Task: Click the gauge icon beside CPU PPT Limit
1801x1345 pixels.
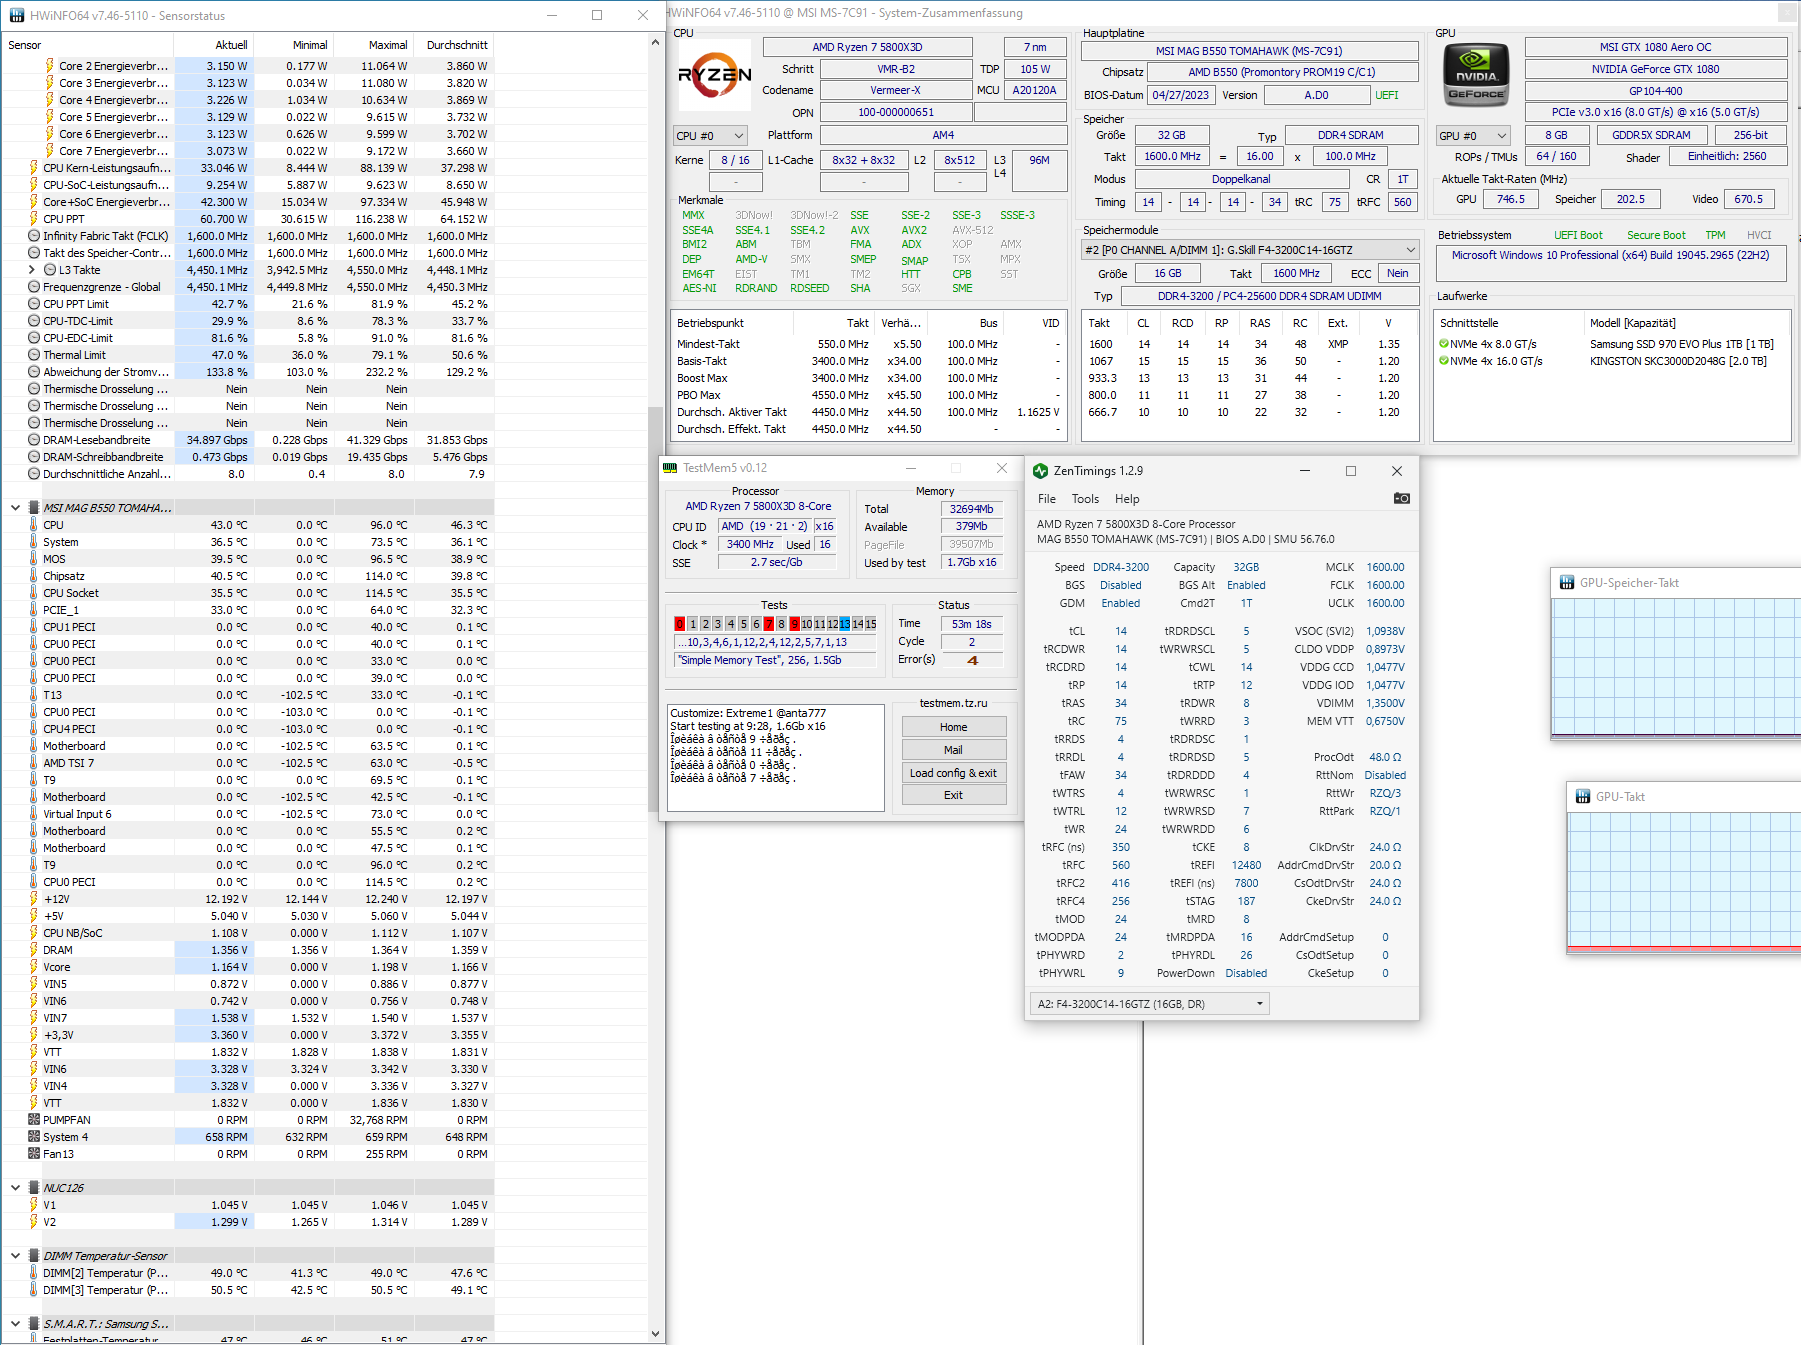Action: pos(33,303)
